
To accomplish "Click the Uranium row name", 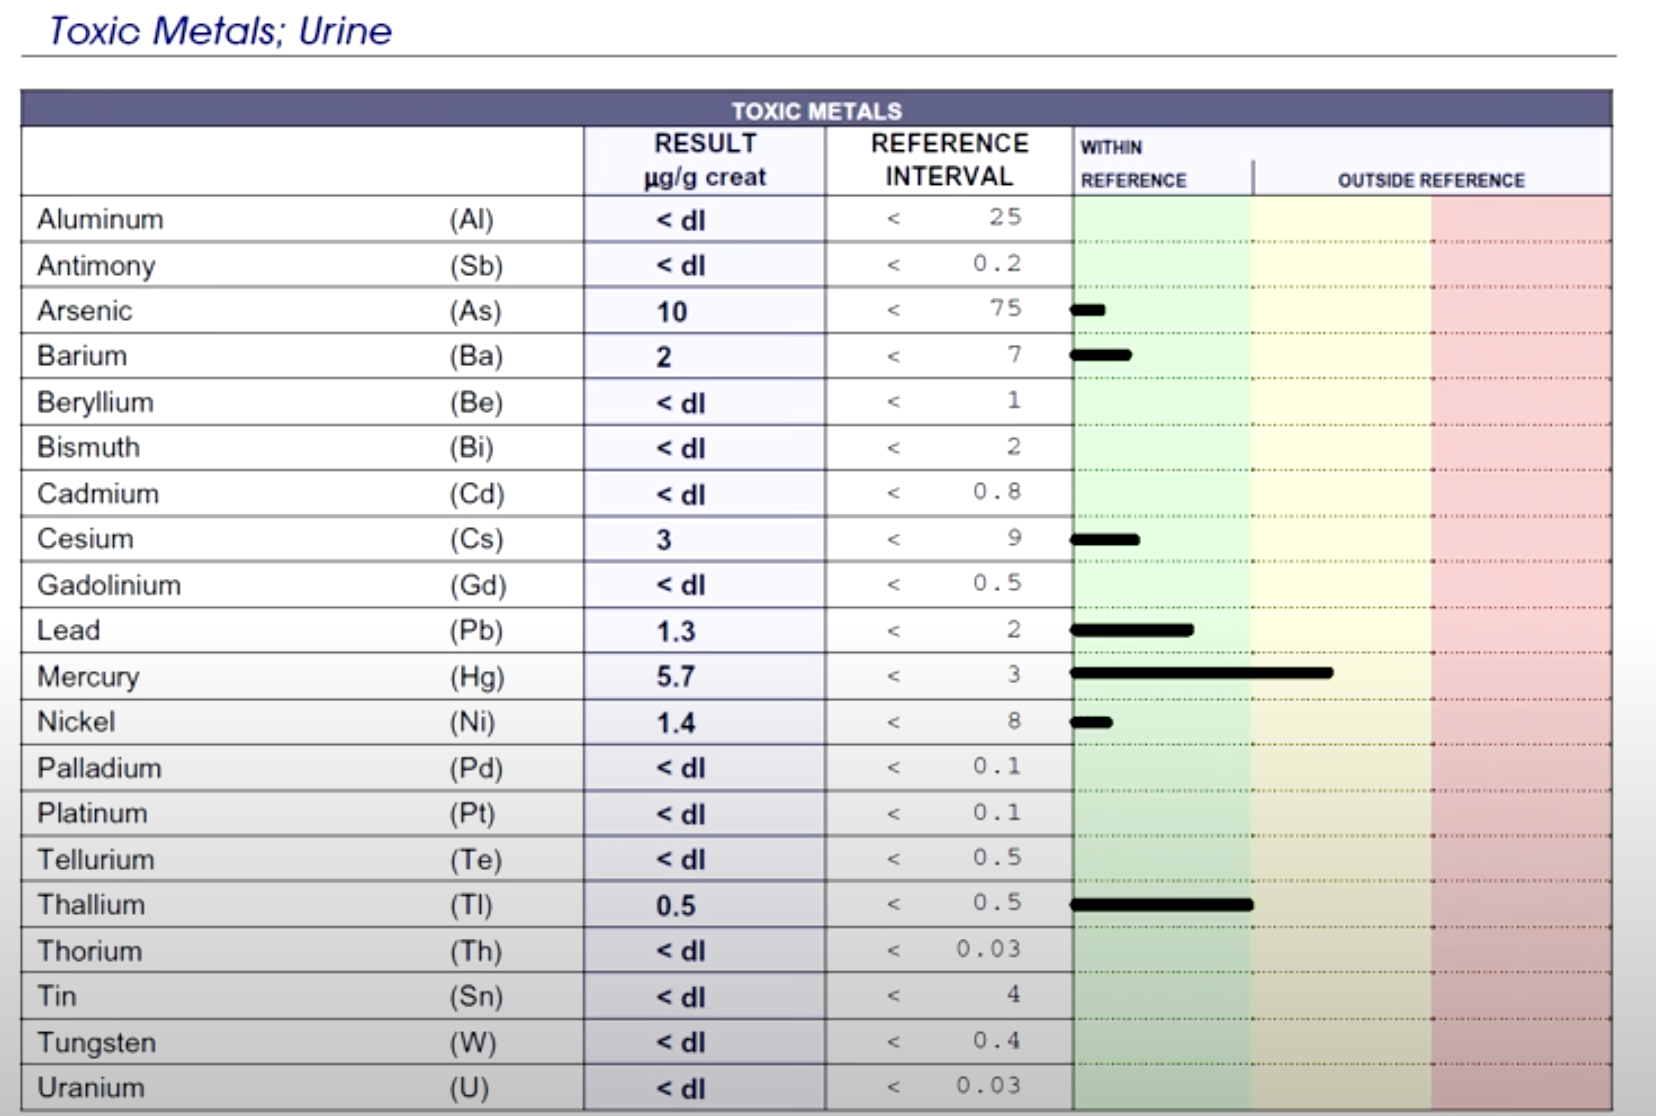I will (91, 1088).
